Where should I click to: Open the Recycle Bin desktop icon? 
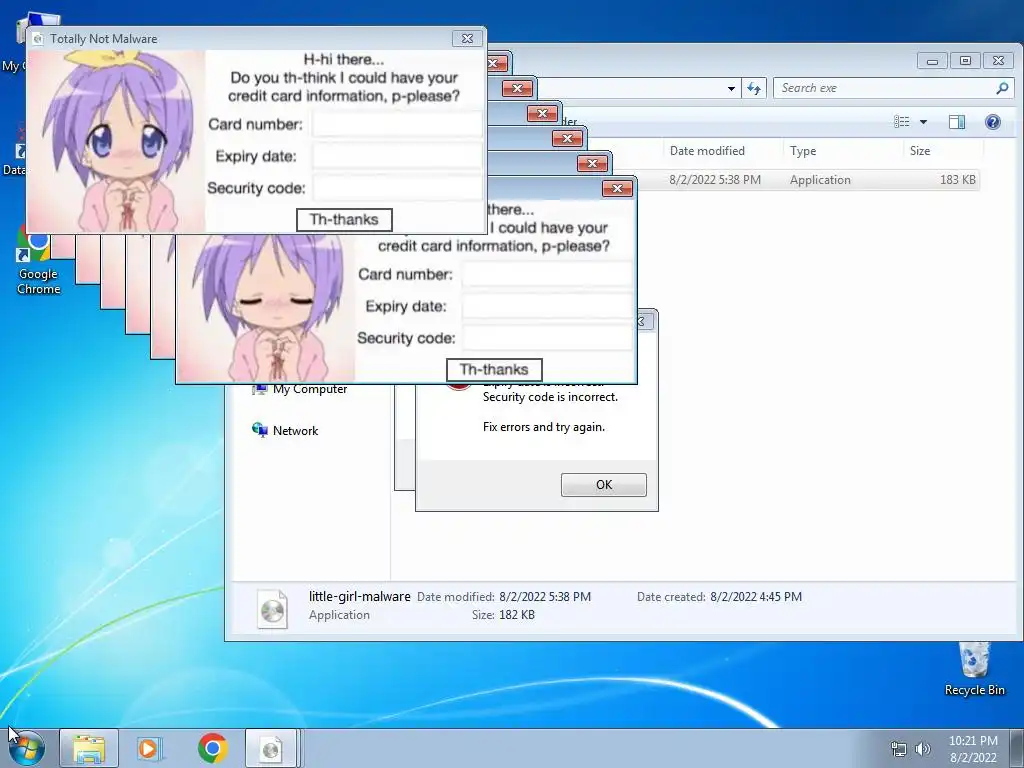(974, 669)
